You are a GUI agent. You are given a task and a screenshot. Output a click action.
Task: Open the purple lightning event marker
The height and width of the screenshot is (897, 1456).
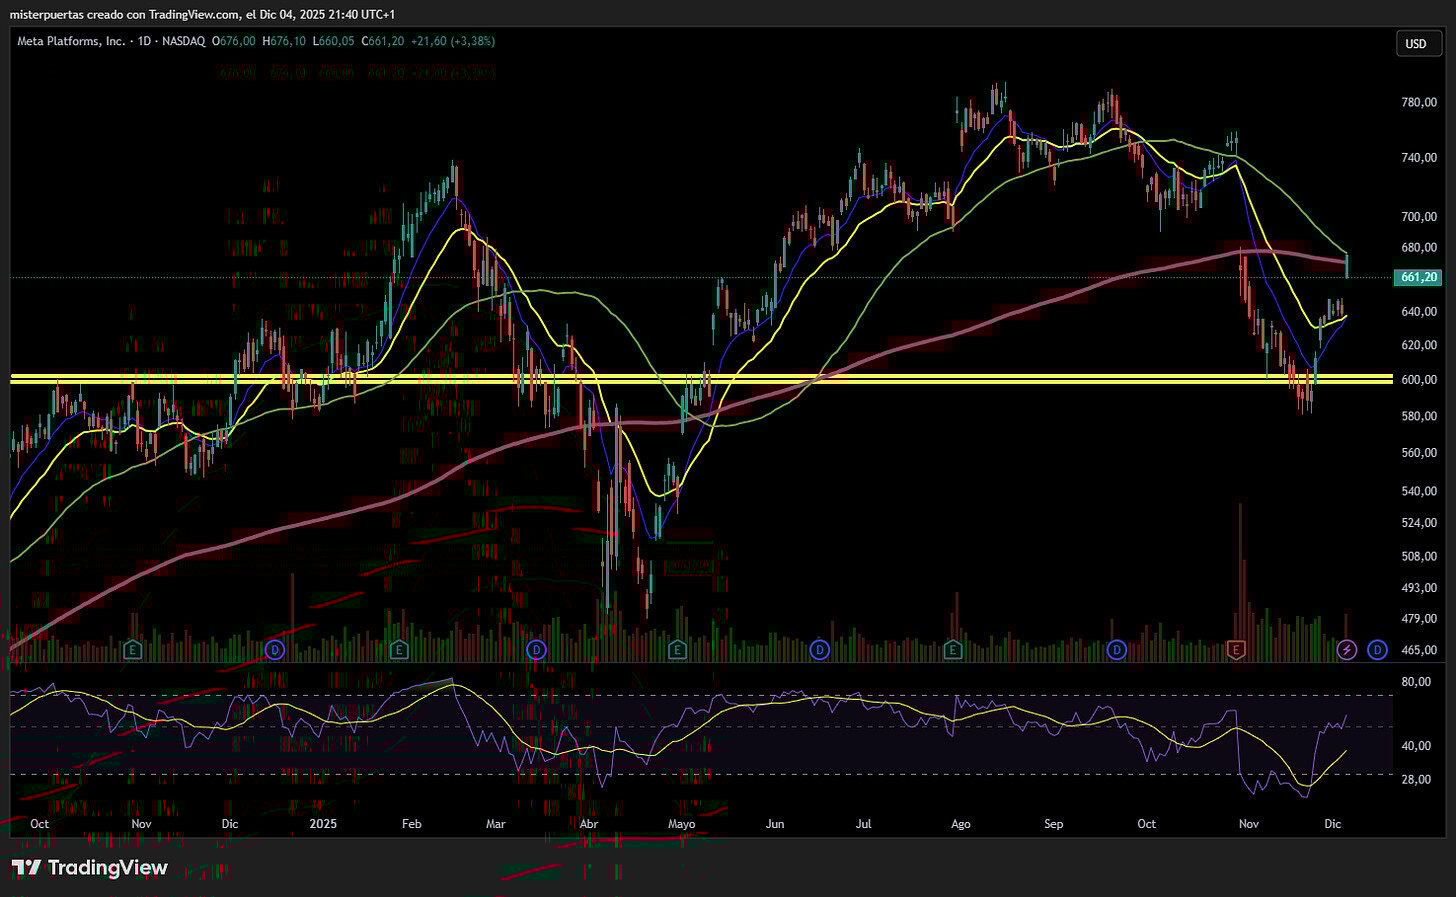point(1347,650)
